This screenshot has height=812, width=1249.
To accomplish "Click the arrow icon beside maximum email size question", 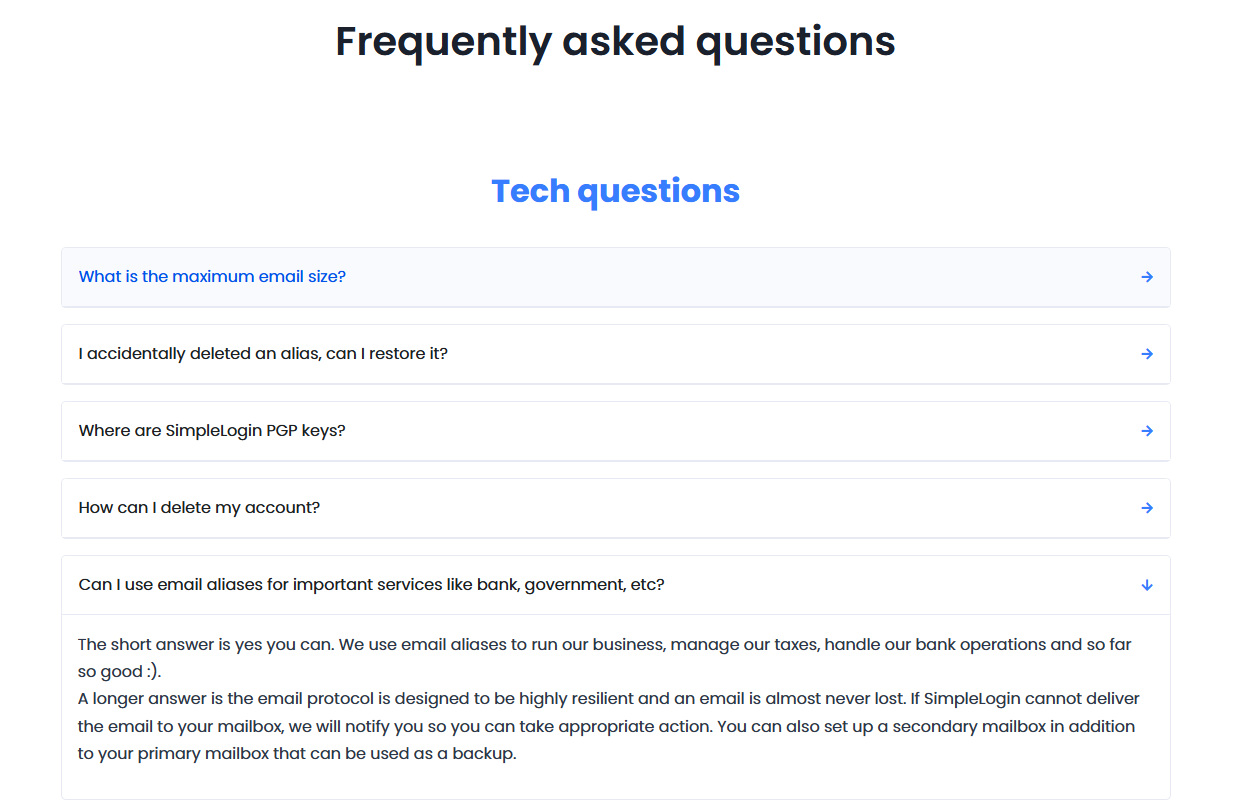I will [x=1147, y=277].
